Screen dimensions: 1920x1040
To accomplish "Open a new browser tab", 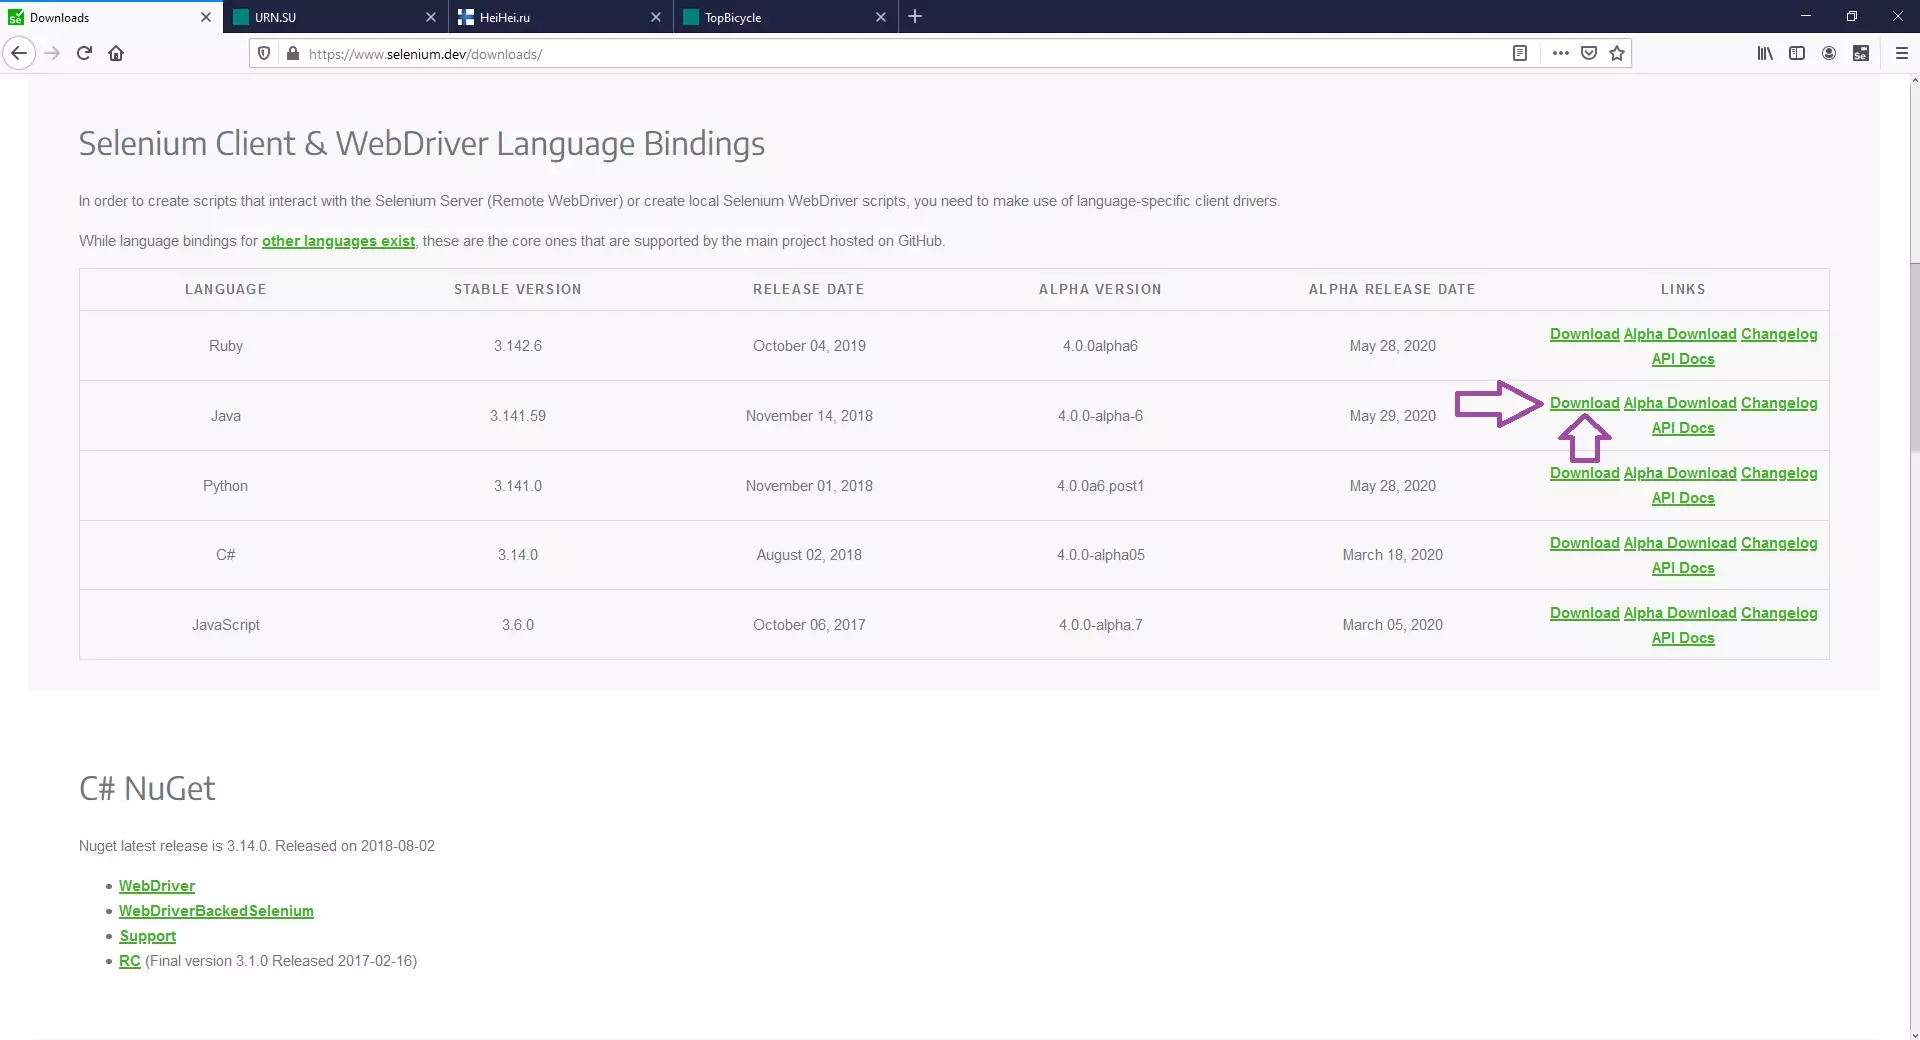I will [915, 16].
